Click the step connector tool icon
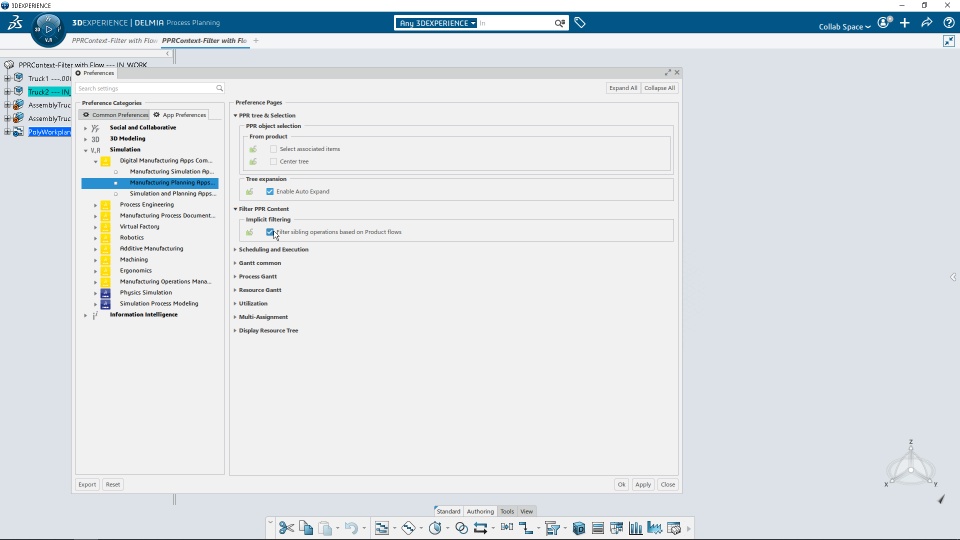The width and height of the screenshot is (960, 540). pos(525,528)
